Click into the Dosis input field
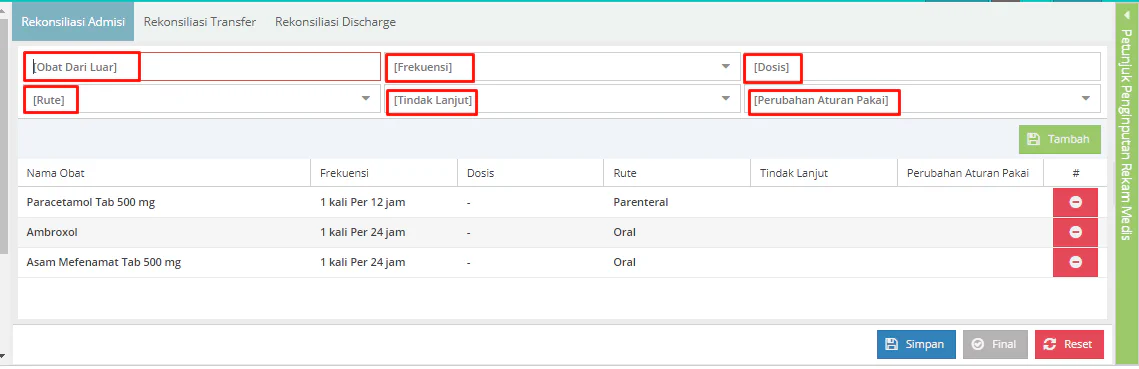1139x369 pixels. click(x=923, y=67)
